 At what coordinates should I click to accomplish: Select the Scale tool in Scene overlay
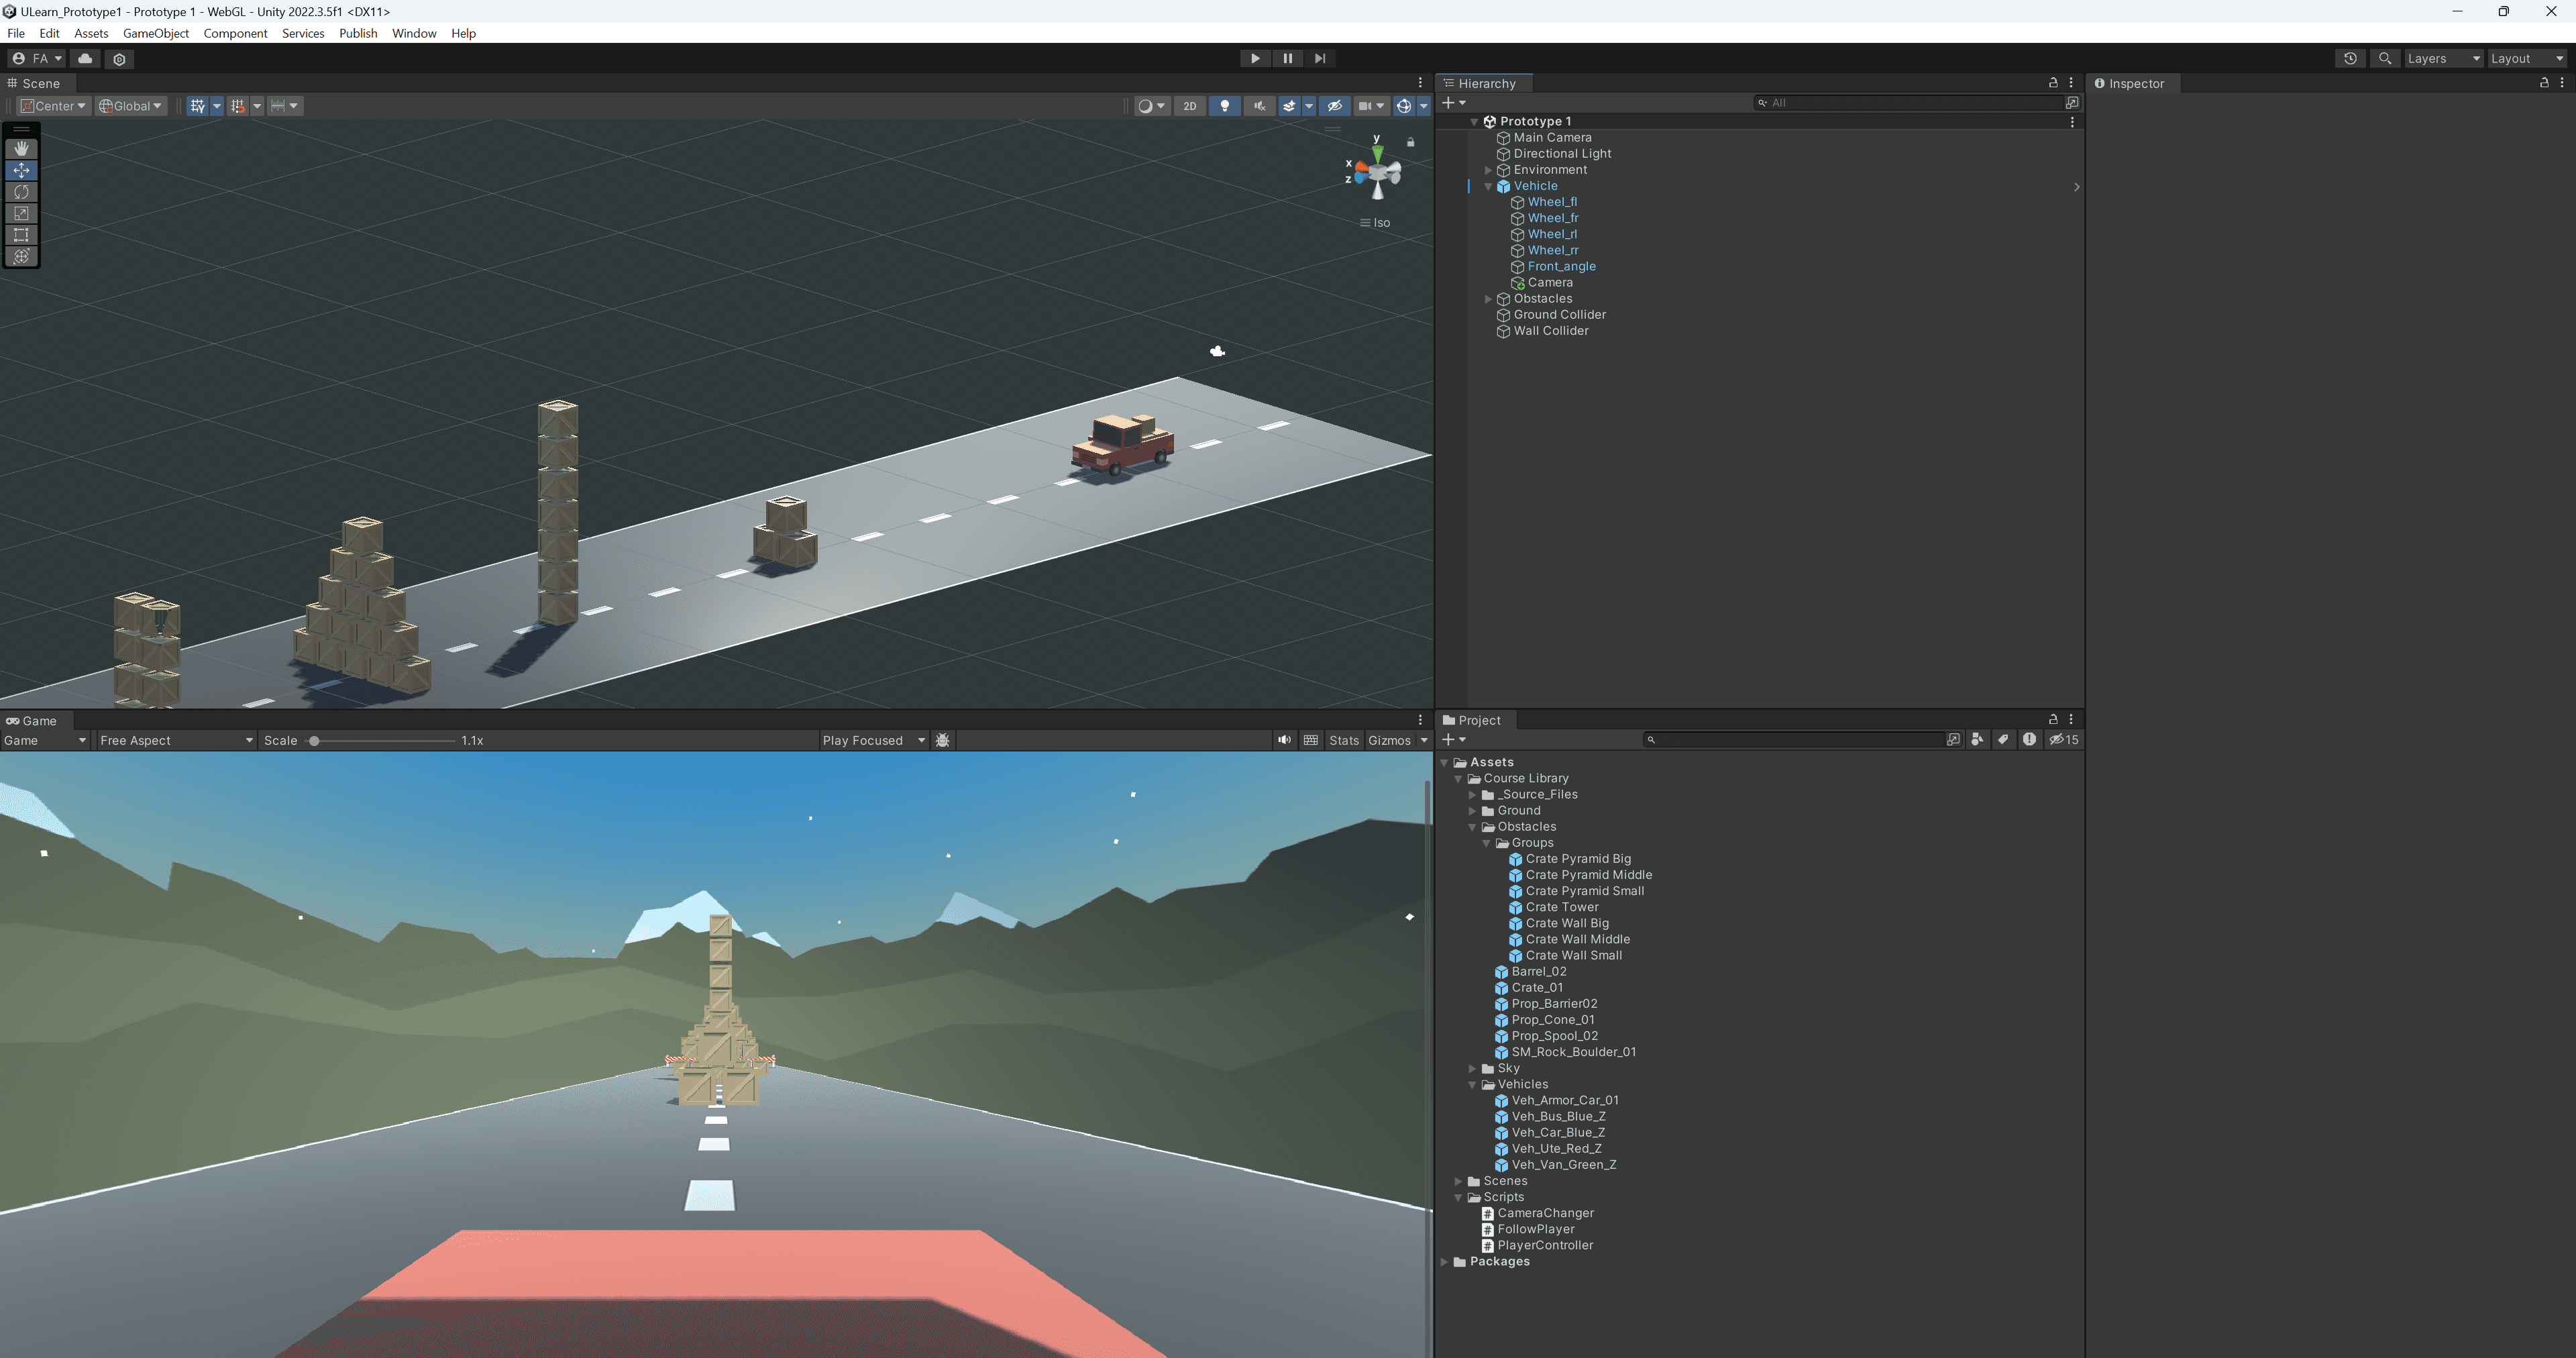(21, 213)
